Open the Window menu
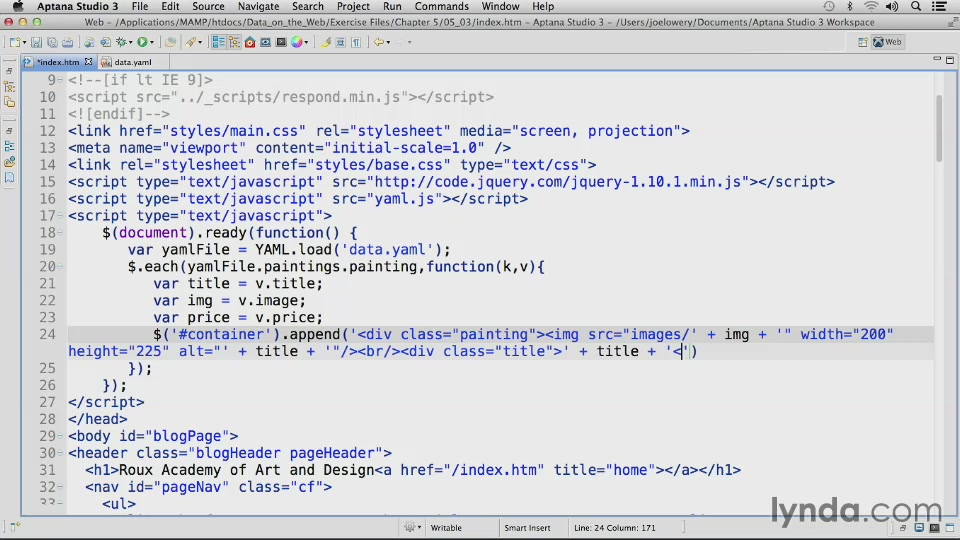The height and width of the screenshot is (540, 960). click(x=500, y=7)
